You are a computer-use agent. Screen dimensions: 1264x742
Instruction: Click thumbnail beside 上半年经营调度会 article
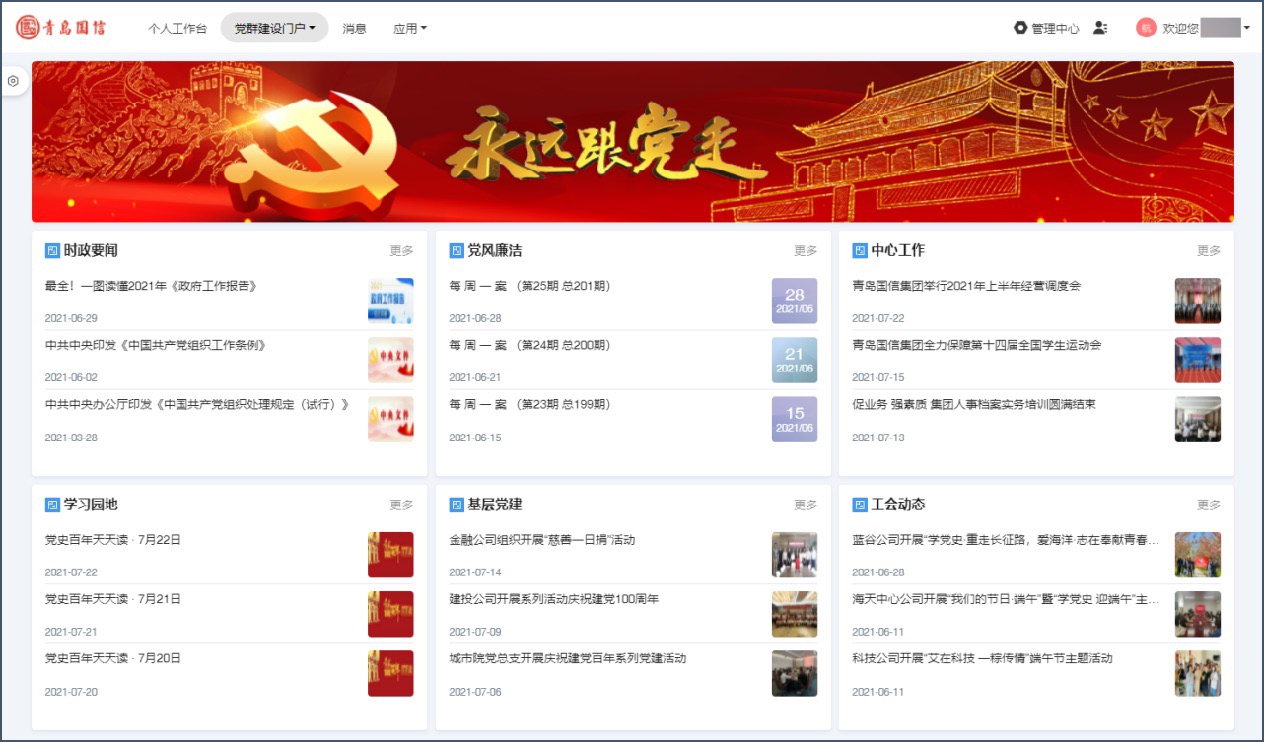1198,301
